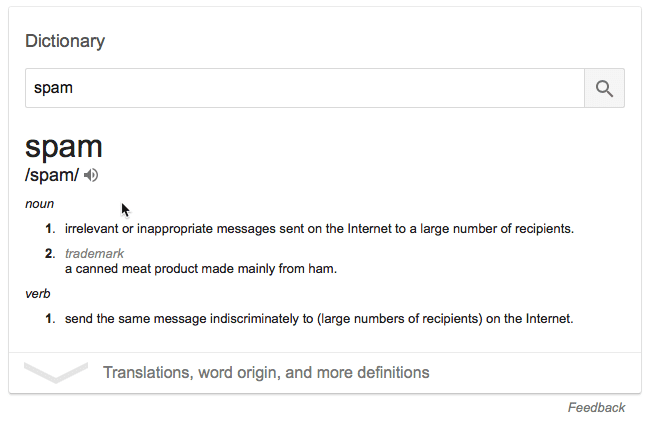Click number 1 beside the verb definition

point(49,319)
